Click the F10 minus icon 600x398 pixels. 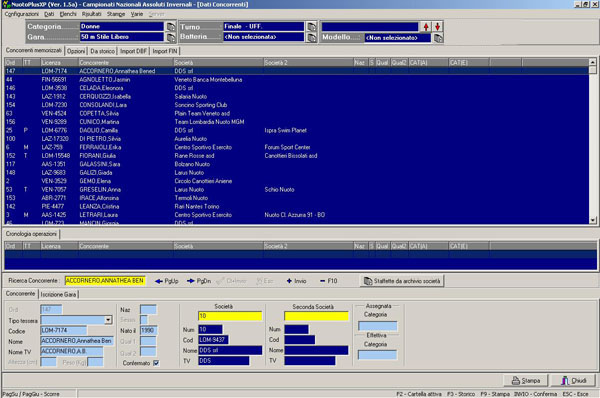(323, 281)
